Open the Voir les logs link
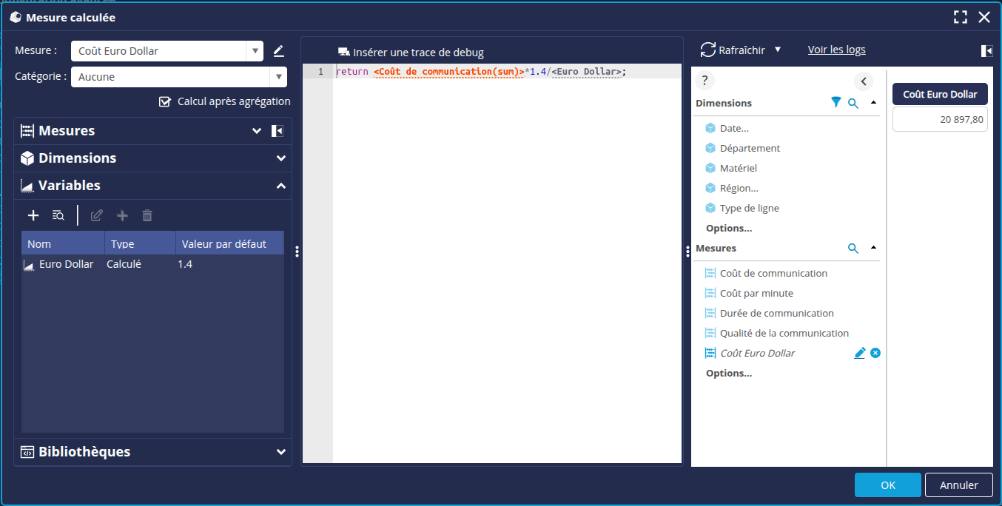The image size is (1002, 506). (836, 50)
